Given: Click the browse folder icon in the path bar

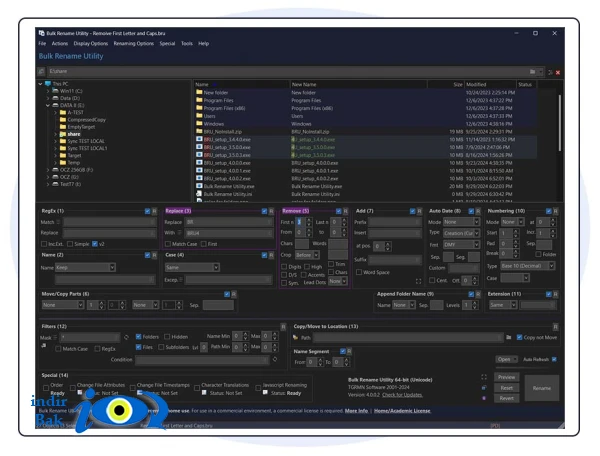Looking at the screenshot, I should [x=532, y=72].
